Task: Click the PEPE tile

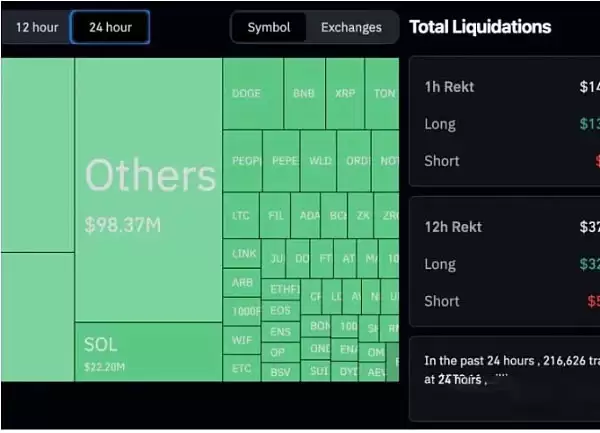Action: pos(285,160)
